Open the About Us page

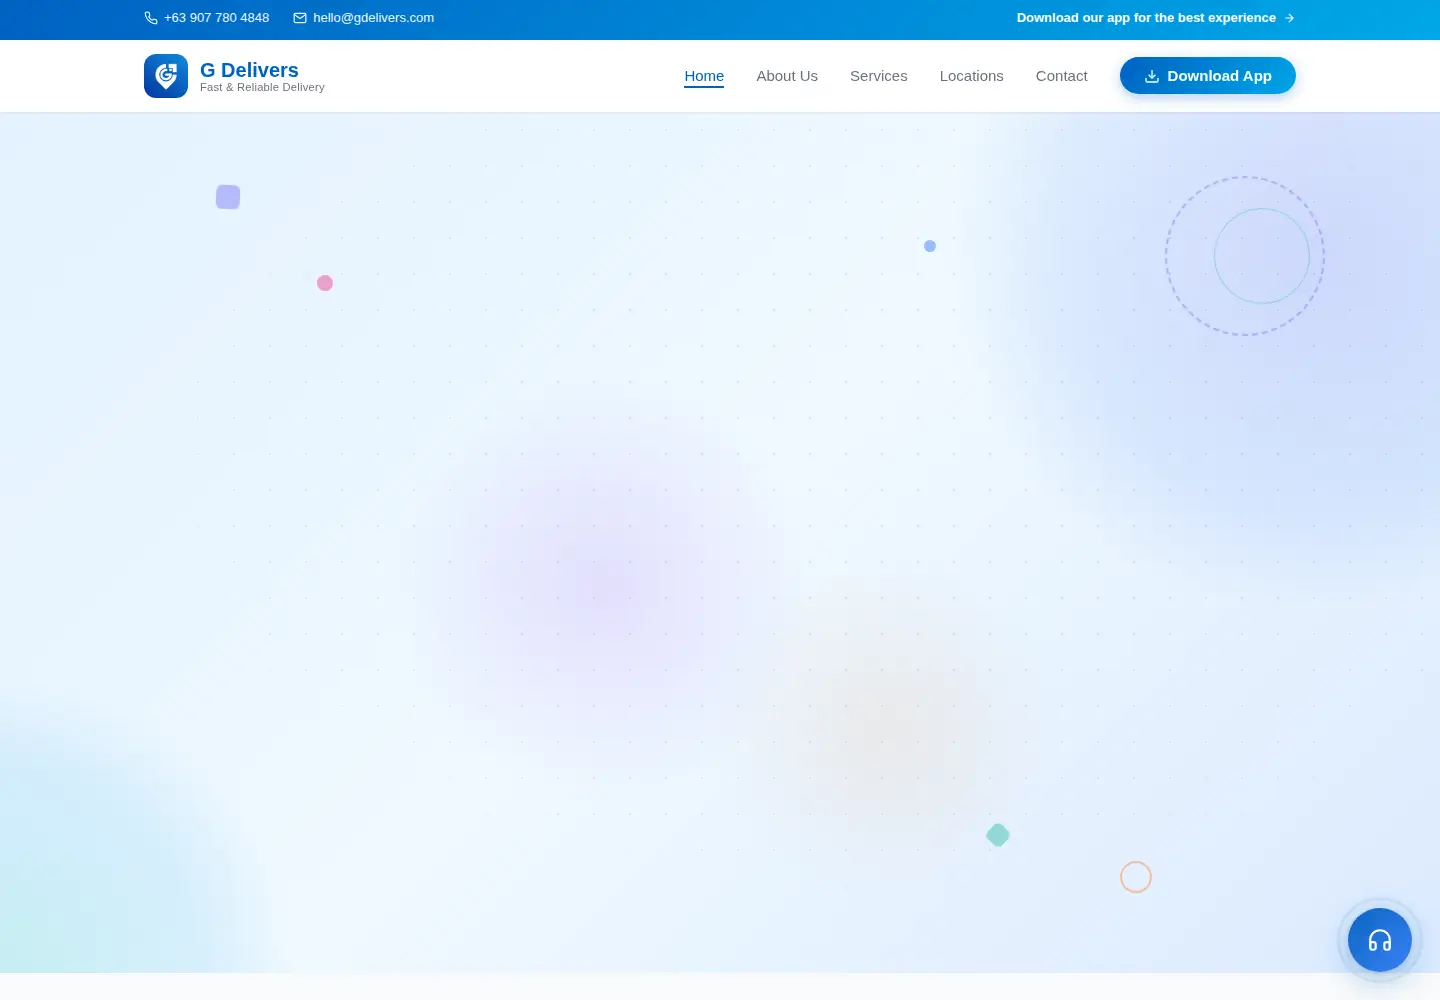tap(787, 76)
